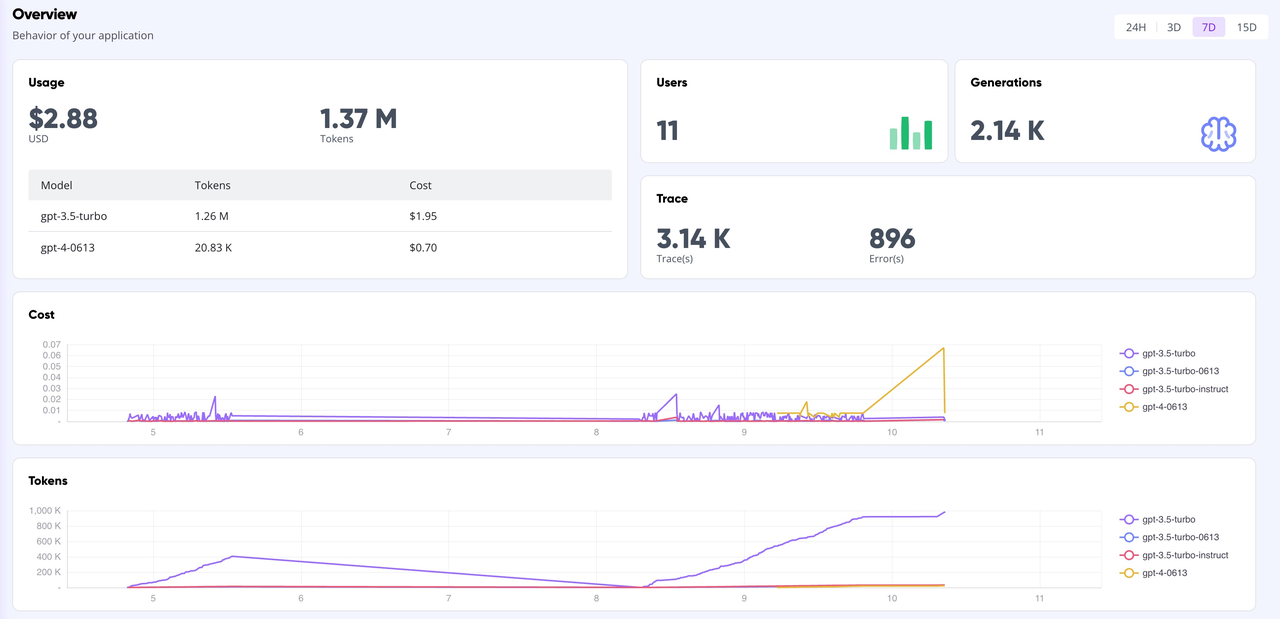The width and height of the screenshot is (1280, 619).
Task: Click the purple legend marker in Tokens chart
Action: (1131, 519)
